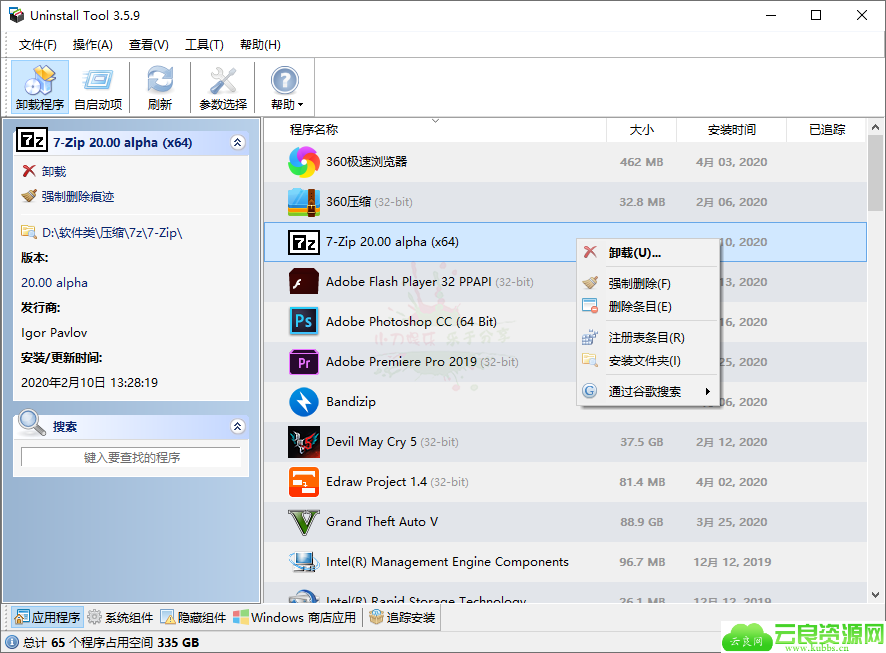Image resolution: width=886 pixels, height=653 pixels.
Task: Open the D:\软件类\压缩\7z\7-Zip\ path link
Action: point(112,232)
